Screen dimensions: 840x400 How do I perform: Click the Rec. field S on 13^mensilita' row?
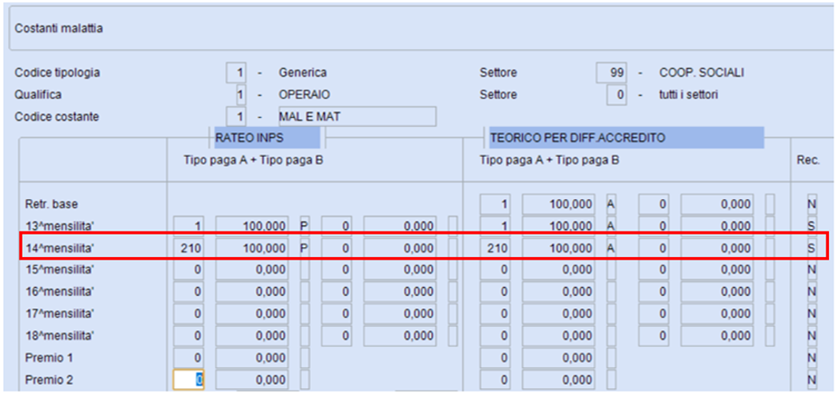pyautogui.click(x=812, y=226)
